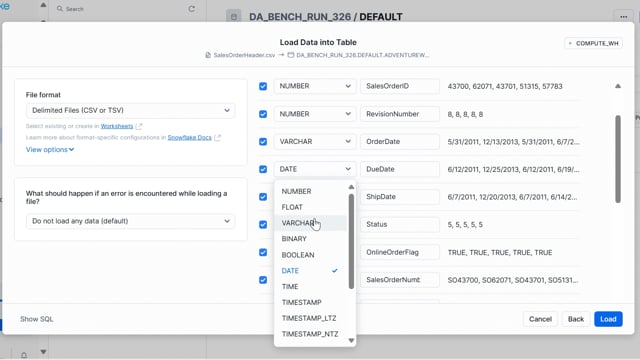Open the File format dropdown

(131, 110)
